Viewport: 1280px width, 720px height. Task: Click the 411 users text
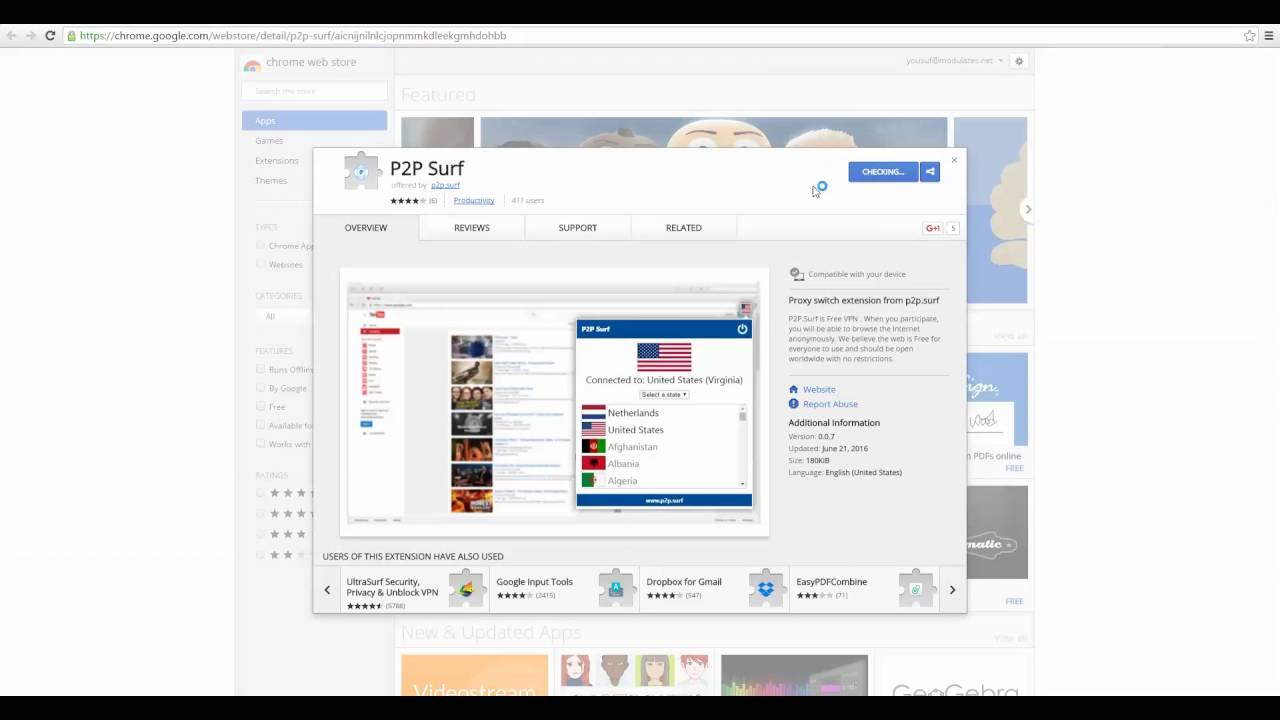[x=528, y=201]
